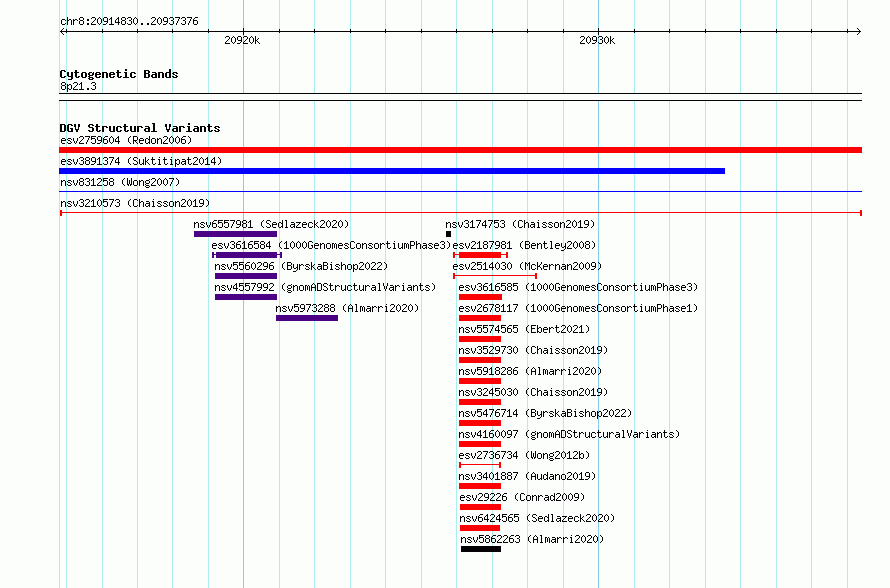The image size is (890, 588).
Task: Click the left arrow of the coordinate ruler
Action: pos(63,32)
